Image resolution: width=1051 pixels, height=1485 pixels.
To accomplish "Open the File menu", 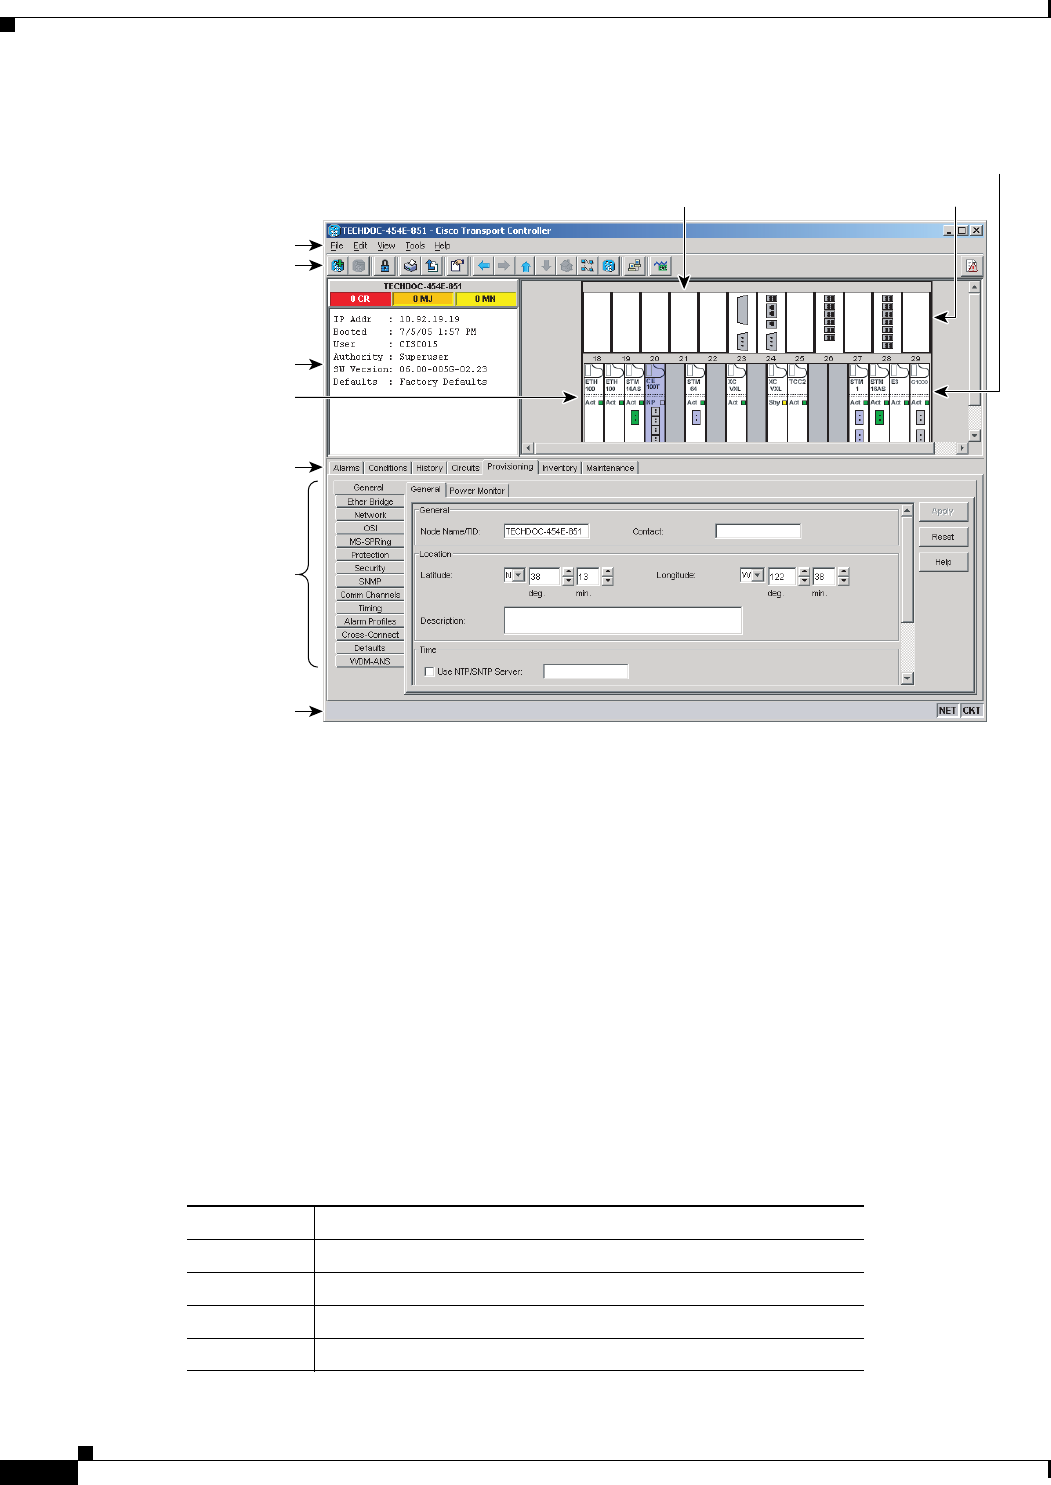I will 337,246.
